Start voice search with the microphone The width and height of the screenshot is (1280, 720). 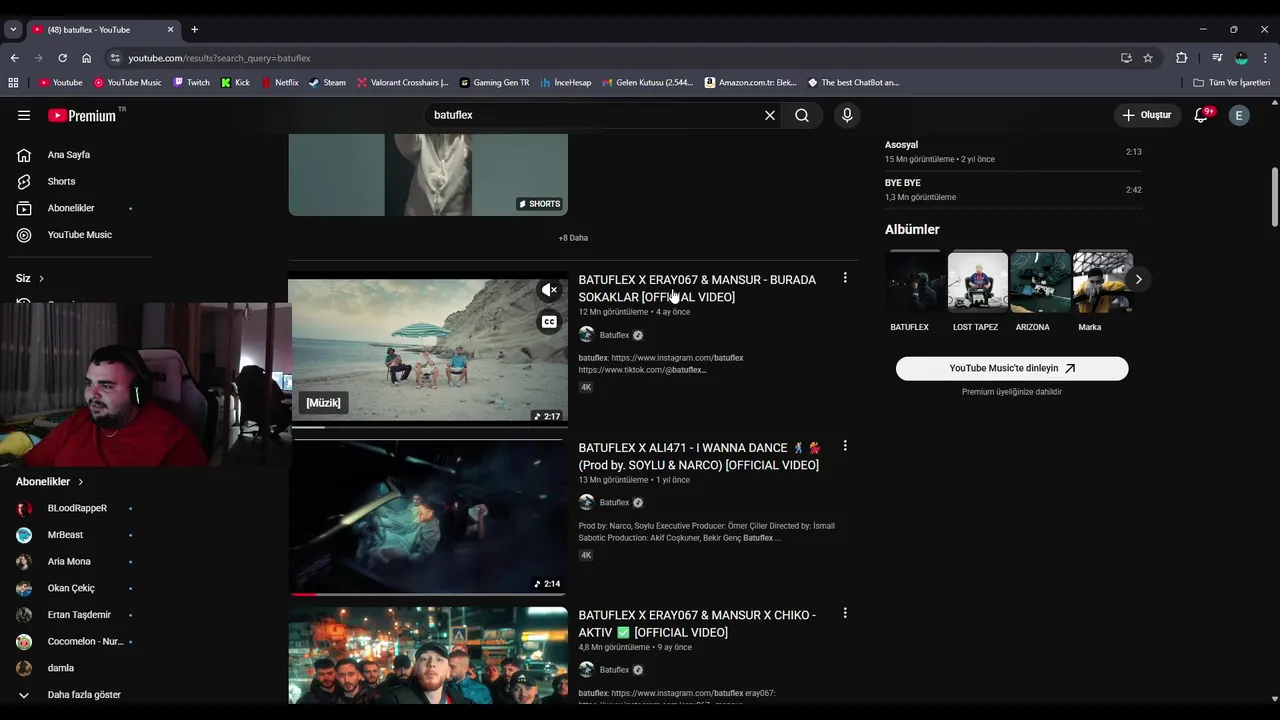pyautogui.click(x=847, y=115)
